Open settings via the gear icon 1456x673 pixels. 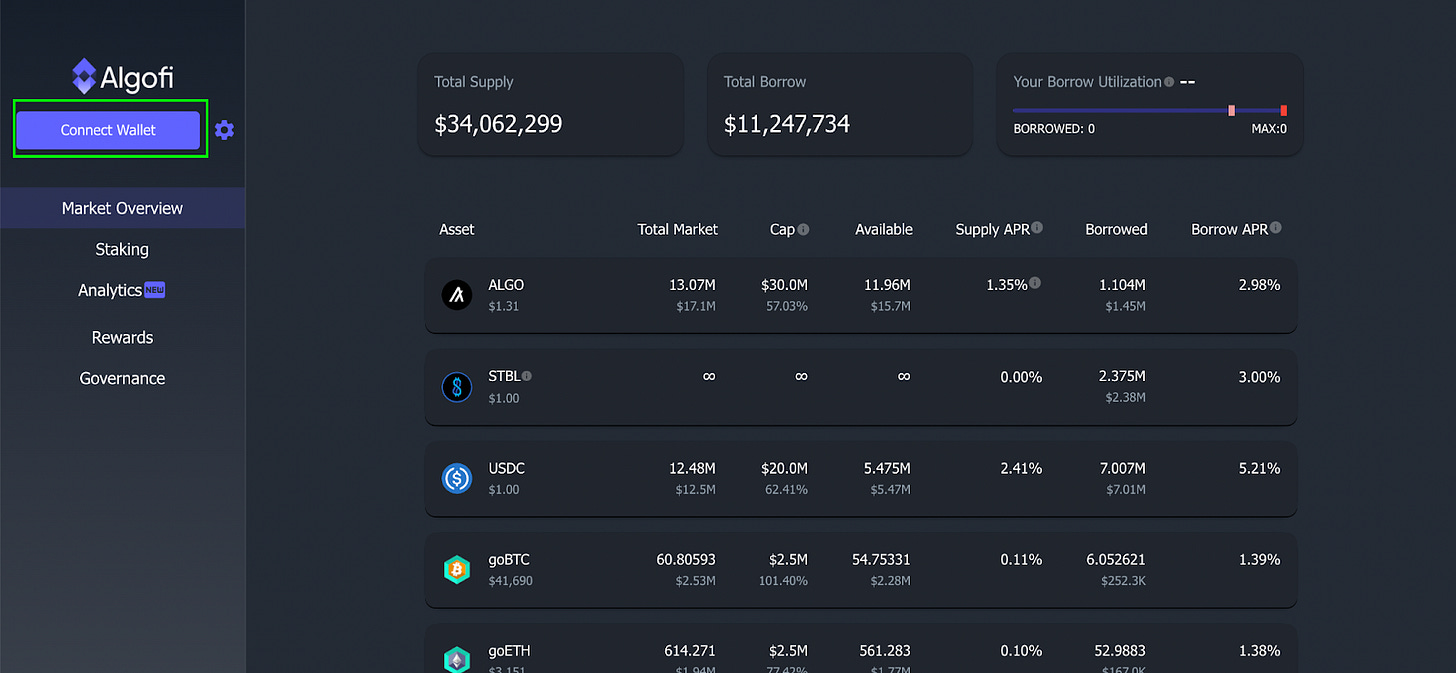click(x=224, y=130)
